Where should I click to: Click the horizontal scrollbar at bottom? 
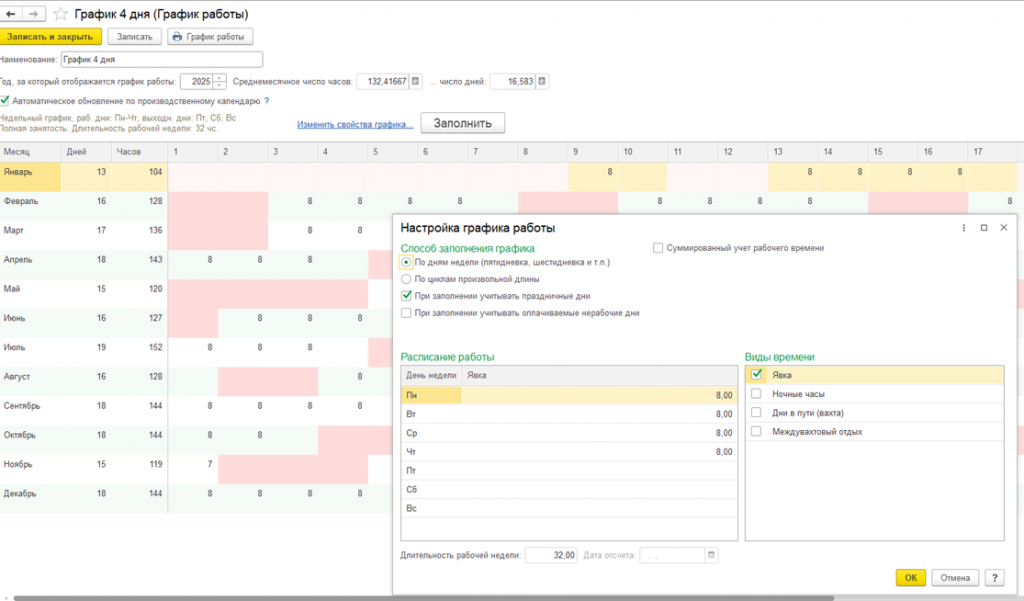423,597
